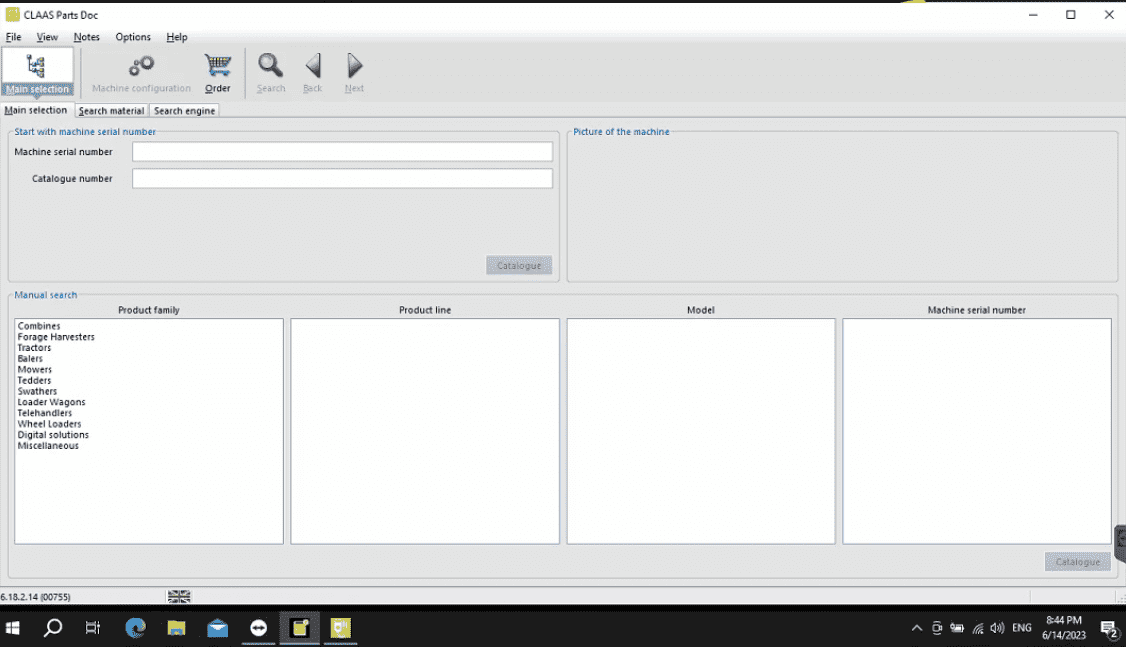Select Wheel Loaders in Product family
Screen dimensions: 1126x647
pos(50,424)
